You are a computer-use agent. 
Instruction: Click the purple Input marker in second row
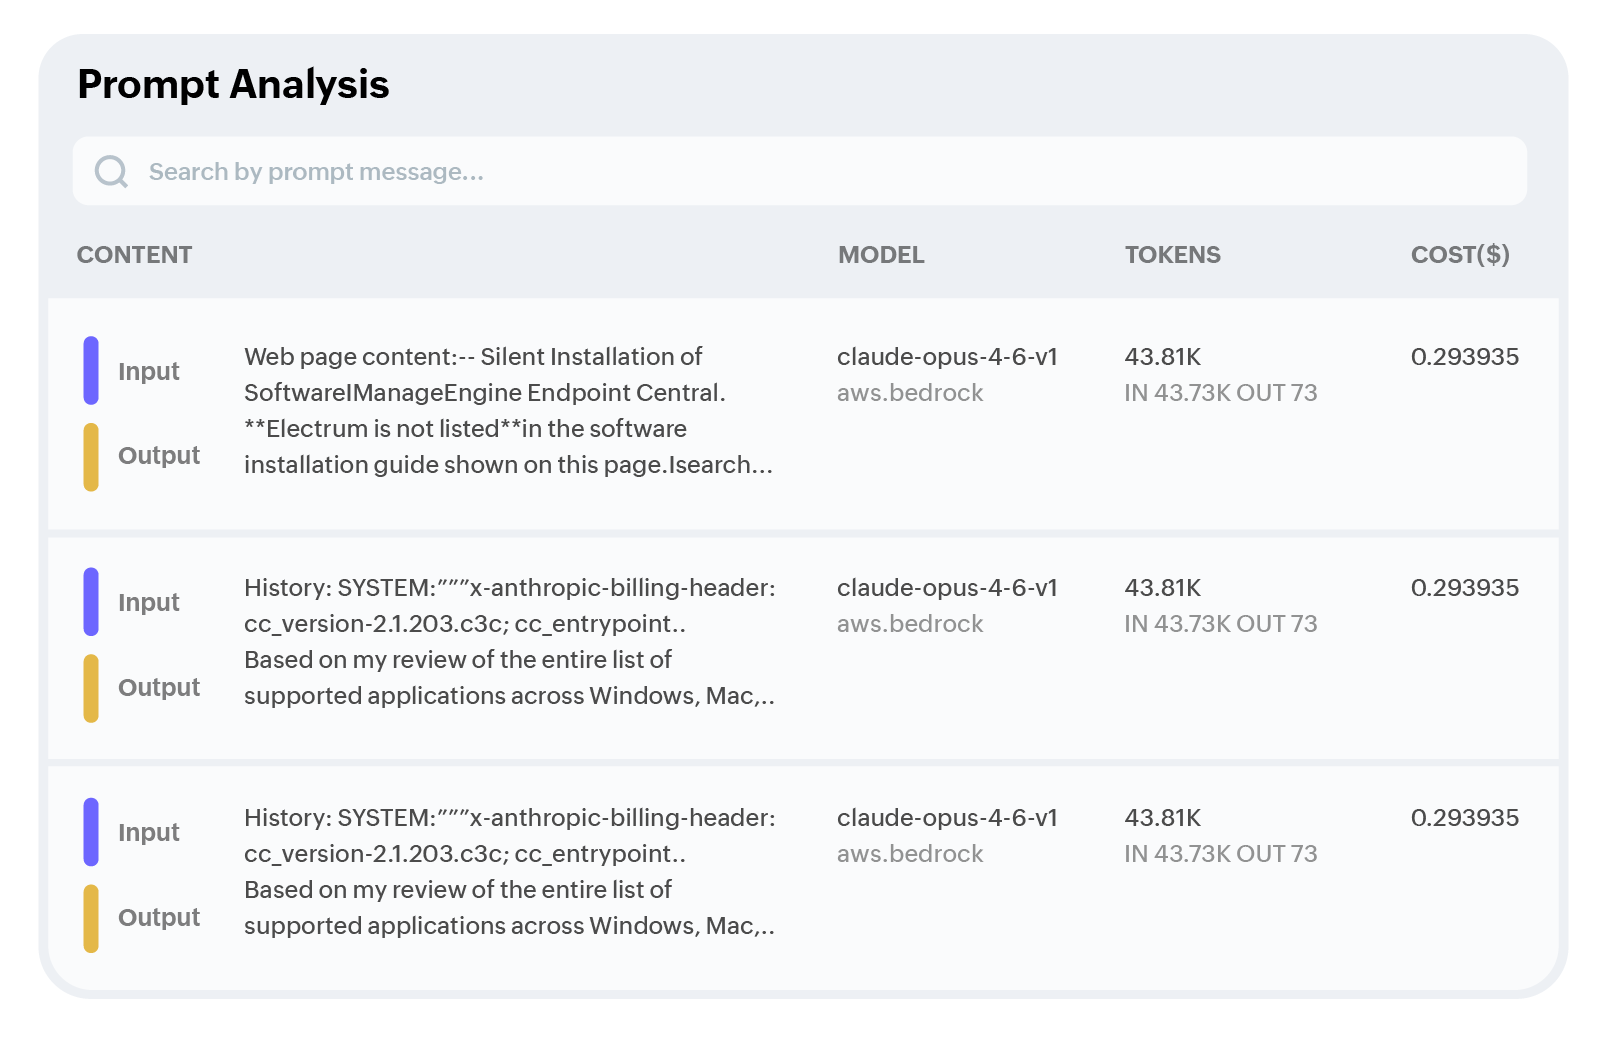coord(91,602)
